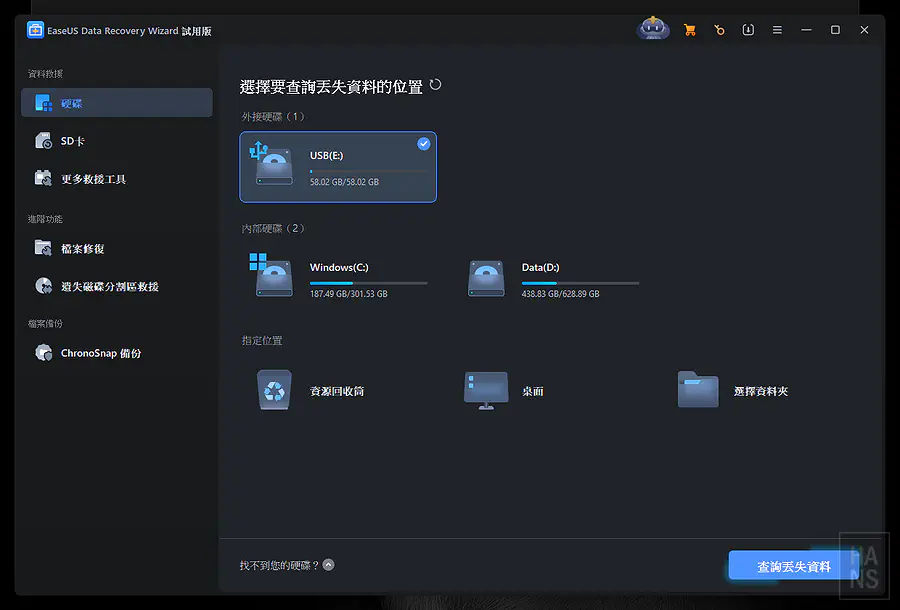Open the shopping cart to purchase
This screenshot has height=610, width=900.
690,29
